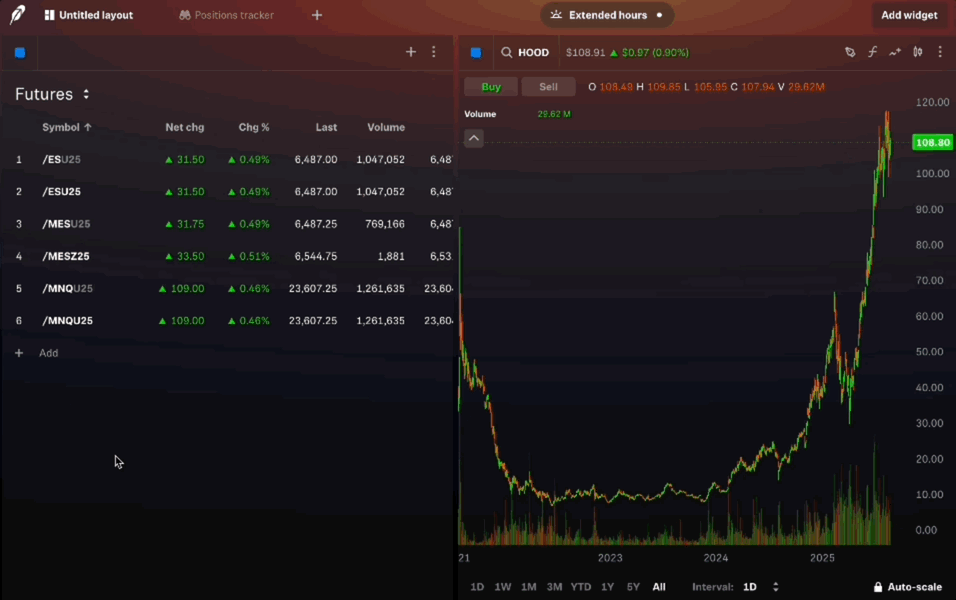Open the Futures category selector

pos(54,93)
